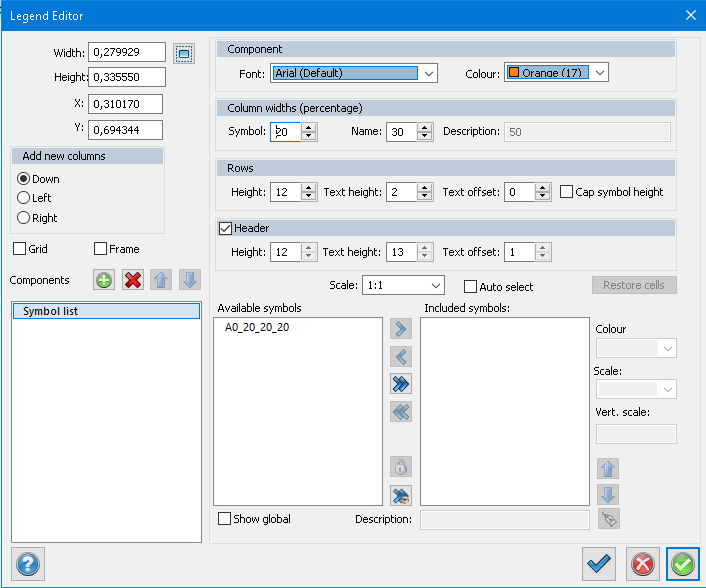
Task: Click the Width input field
Action: click(126, 52)
